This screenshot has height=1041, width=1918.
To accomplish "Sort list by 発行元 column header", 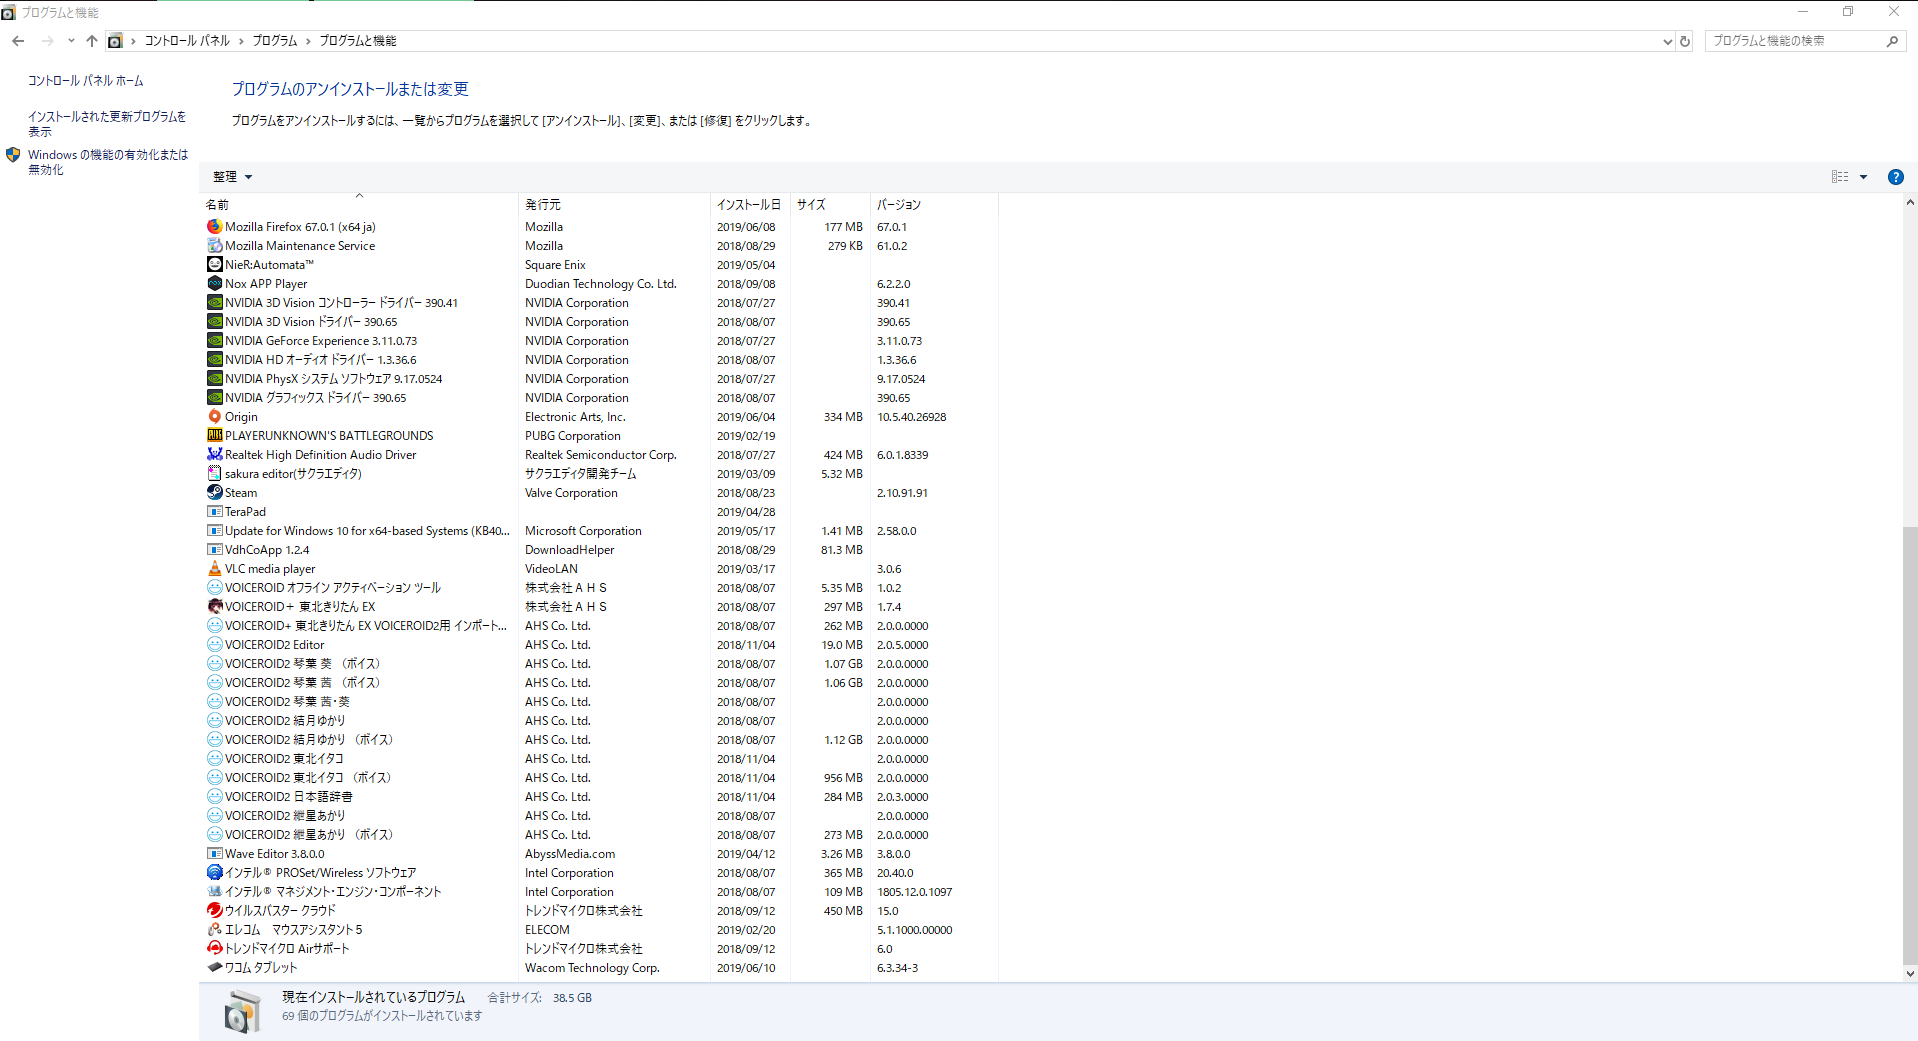I will (614, 204).
